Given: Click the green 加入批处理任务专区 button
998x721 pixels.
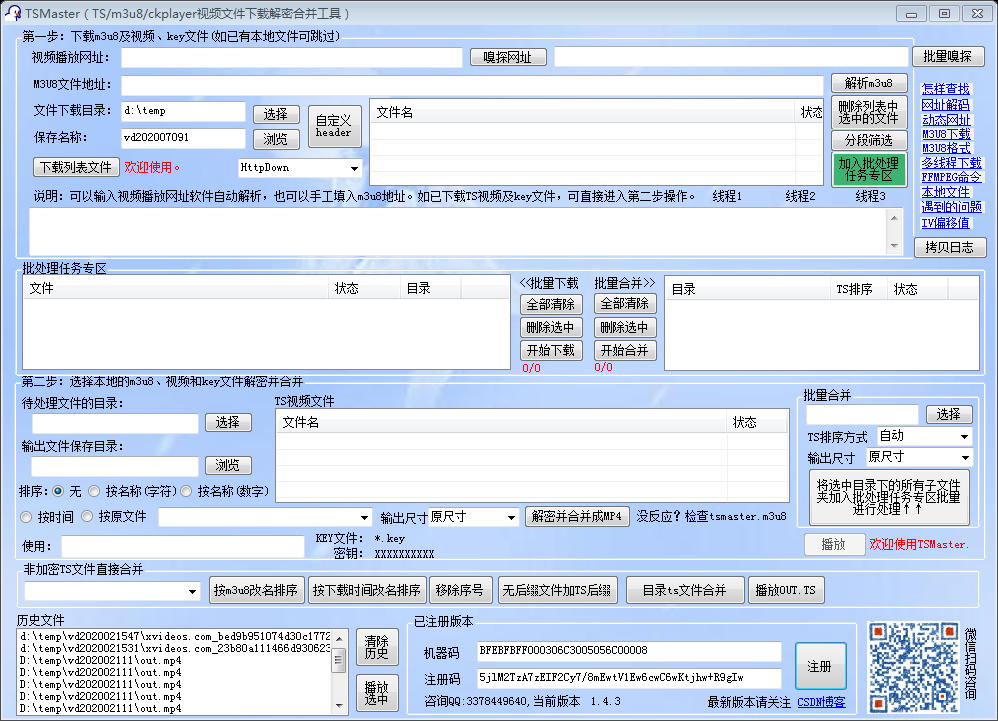Looking at the screenshot, I should (868, 169).
